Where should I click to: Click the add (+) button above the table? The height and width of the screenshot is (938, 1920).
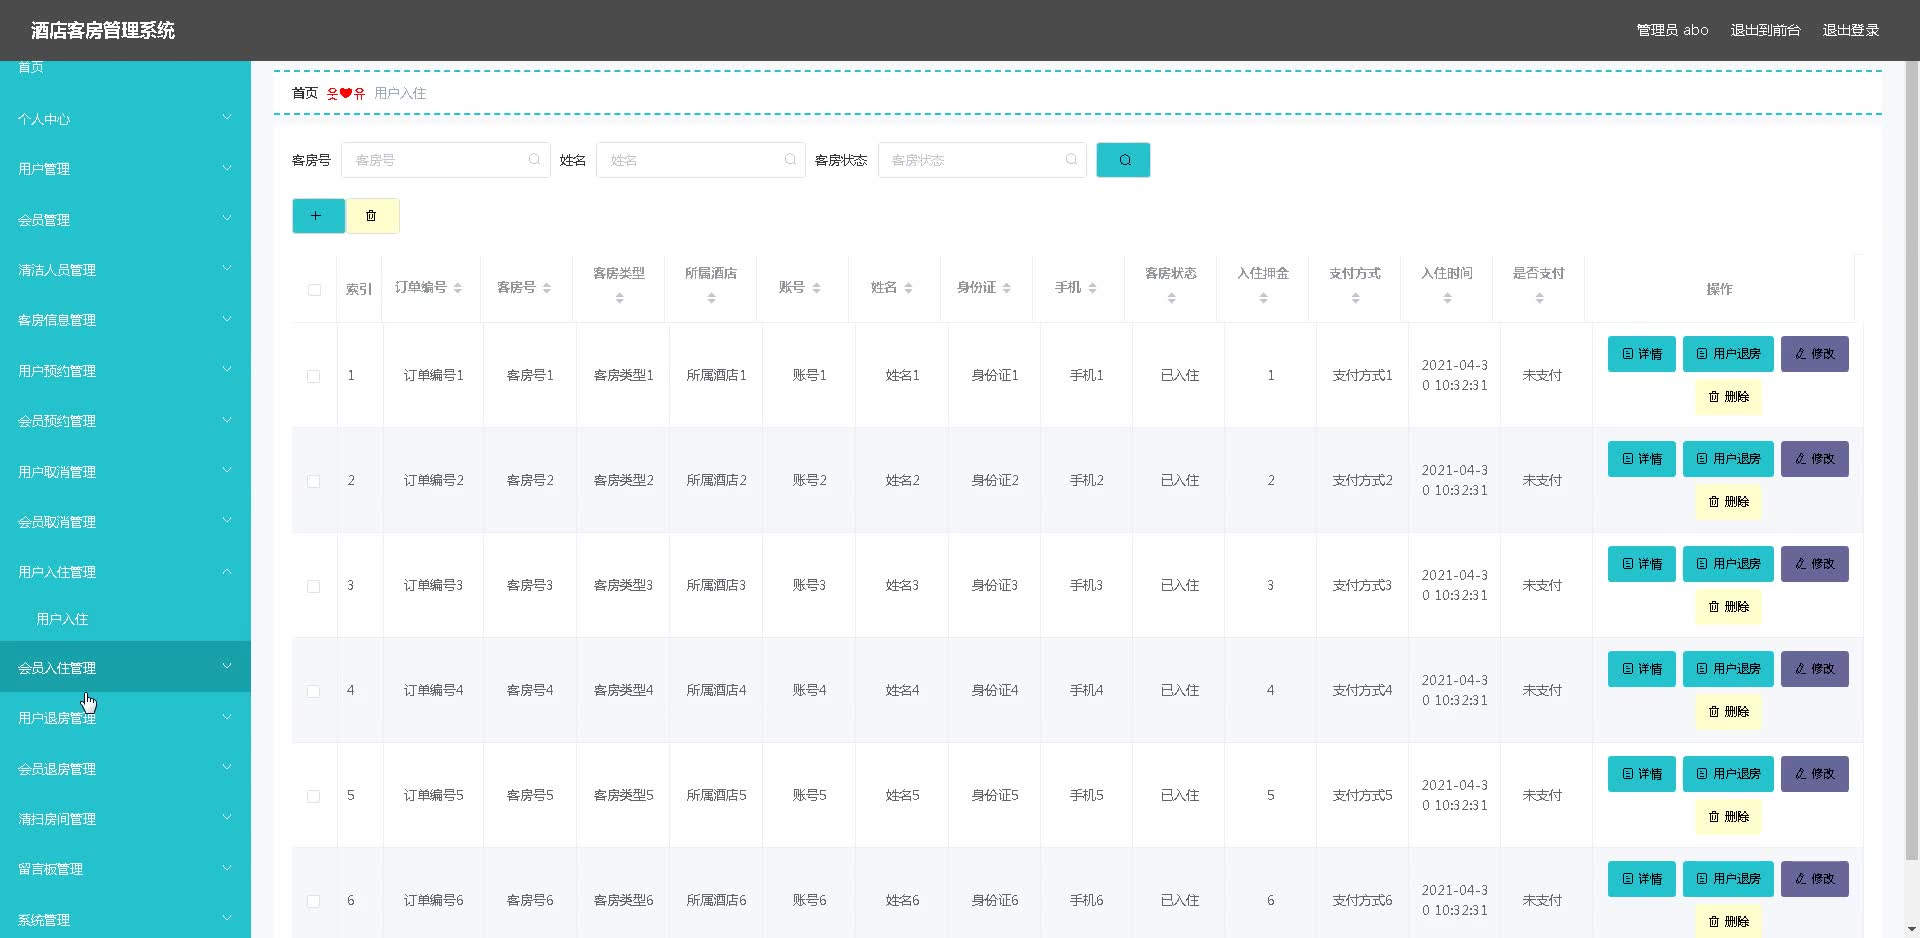coord(318,215)
